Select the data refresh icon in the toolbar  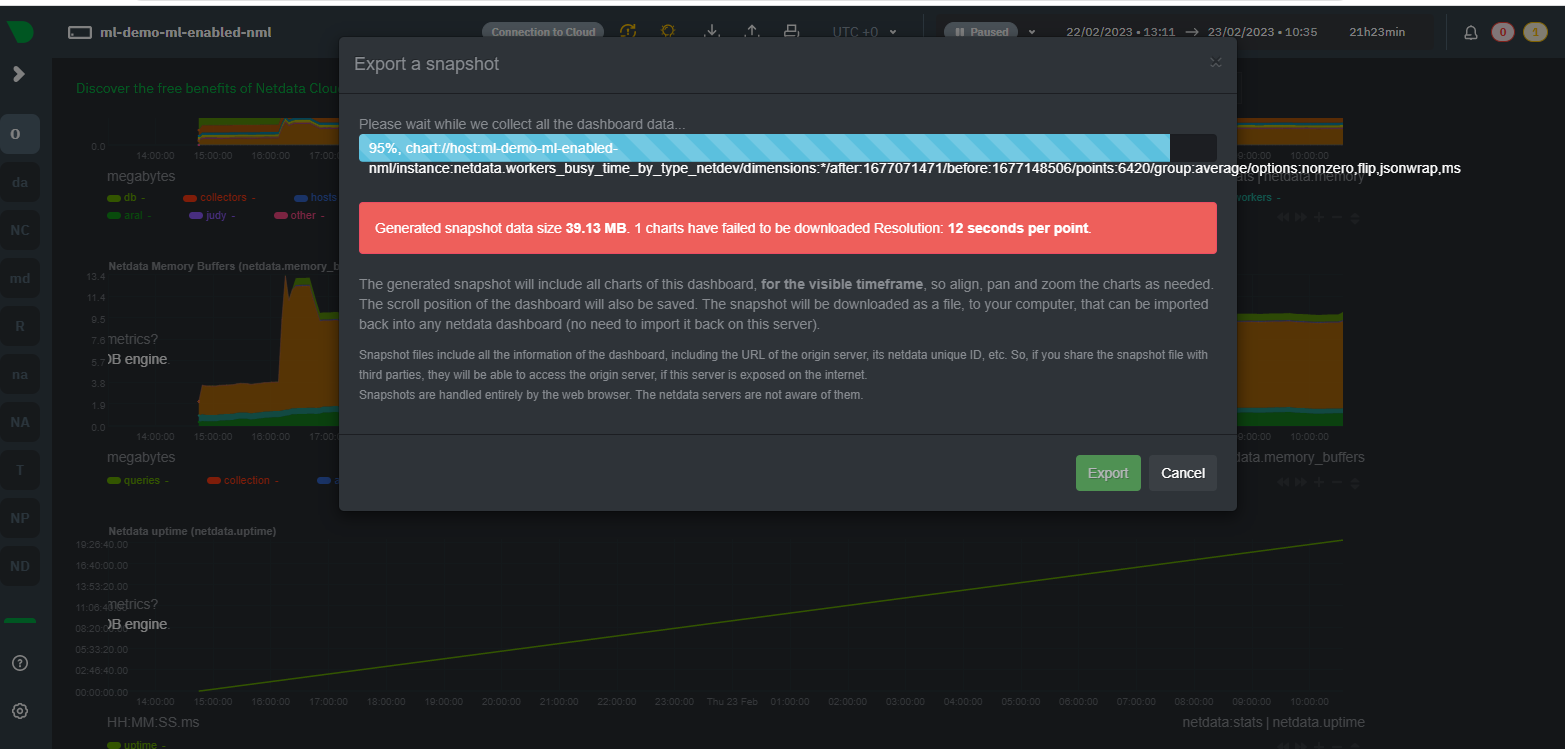click(x=628, y=31)
